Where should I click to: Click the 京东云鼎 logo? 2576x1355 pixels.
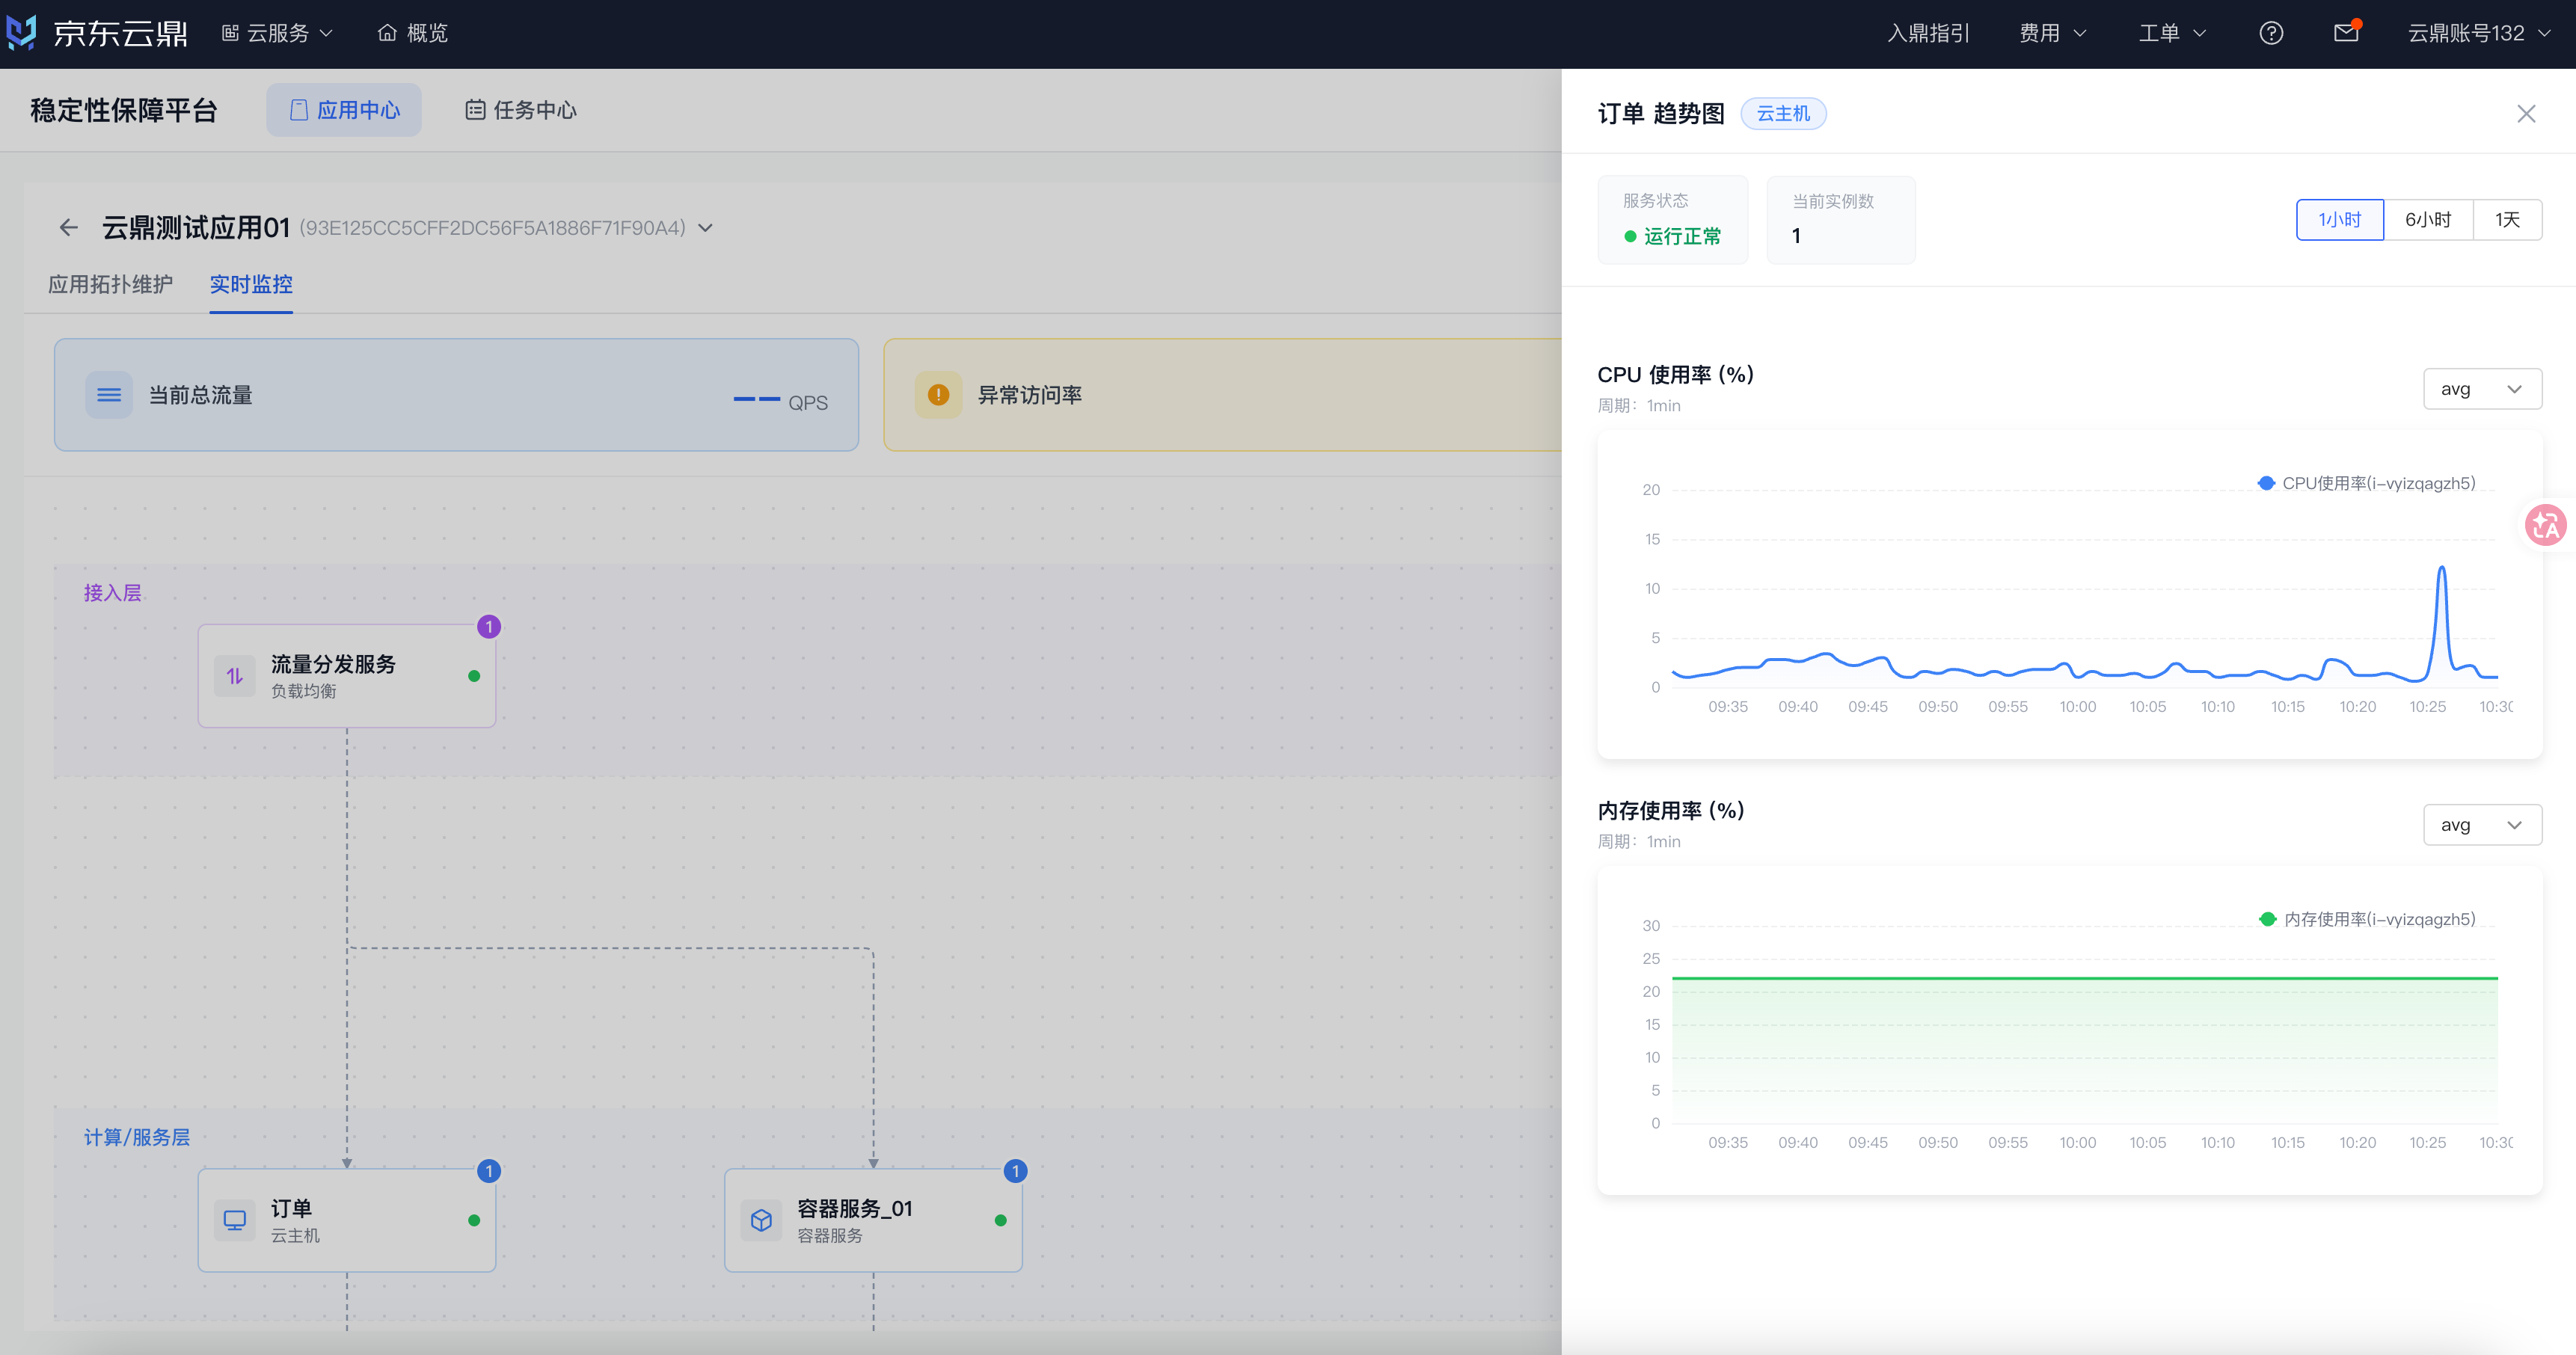(97, 33)
